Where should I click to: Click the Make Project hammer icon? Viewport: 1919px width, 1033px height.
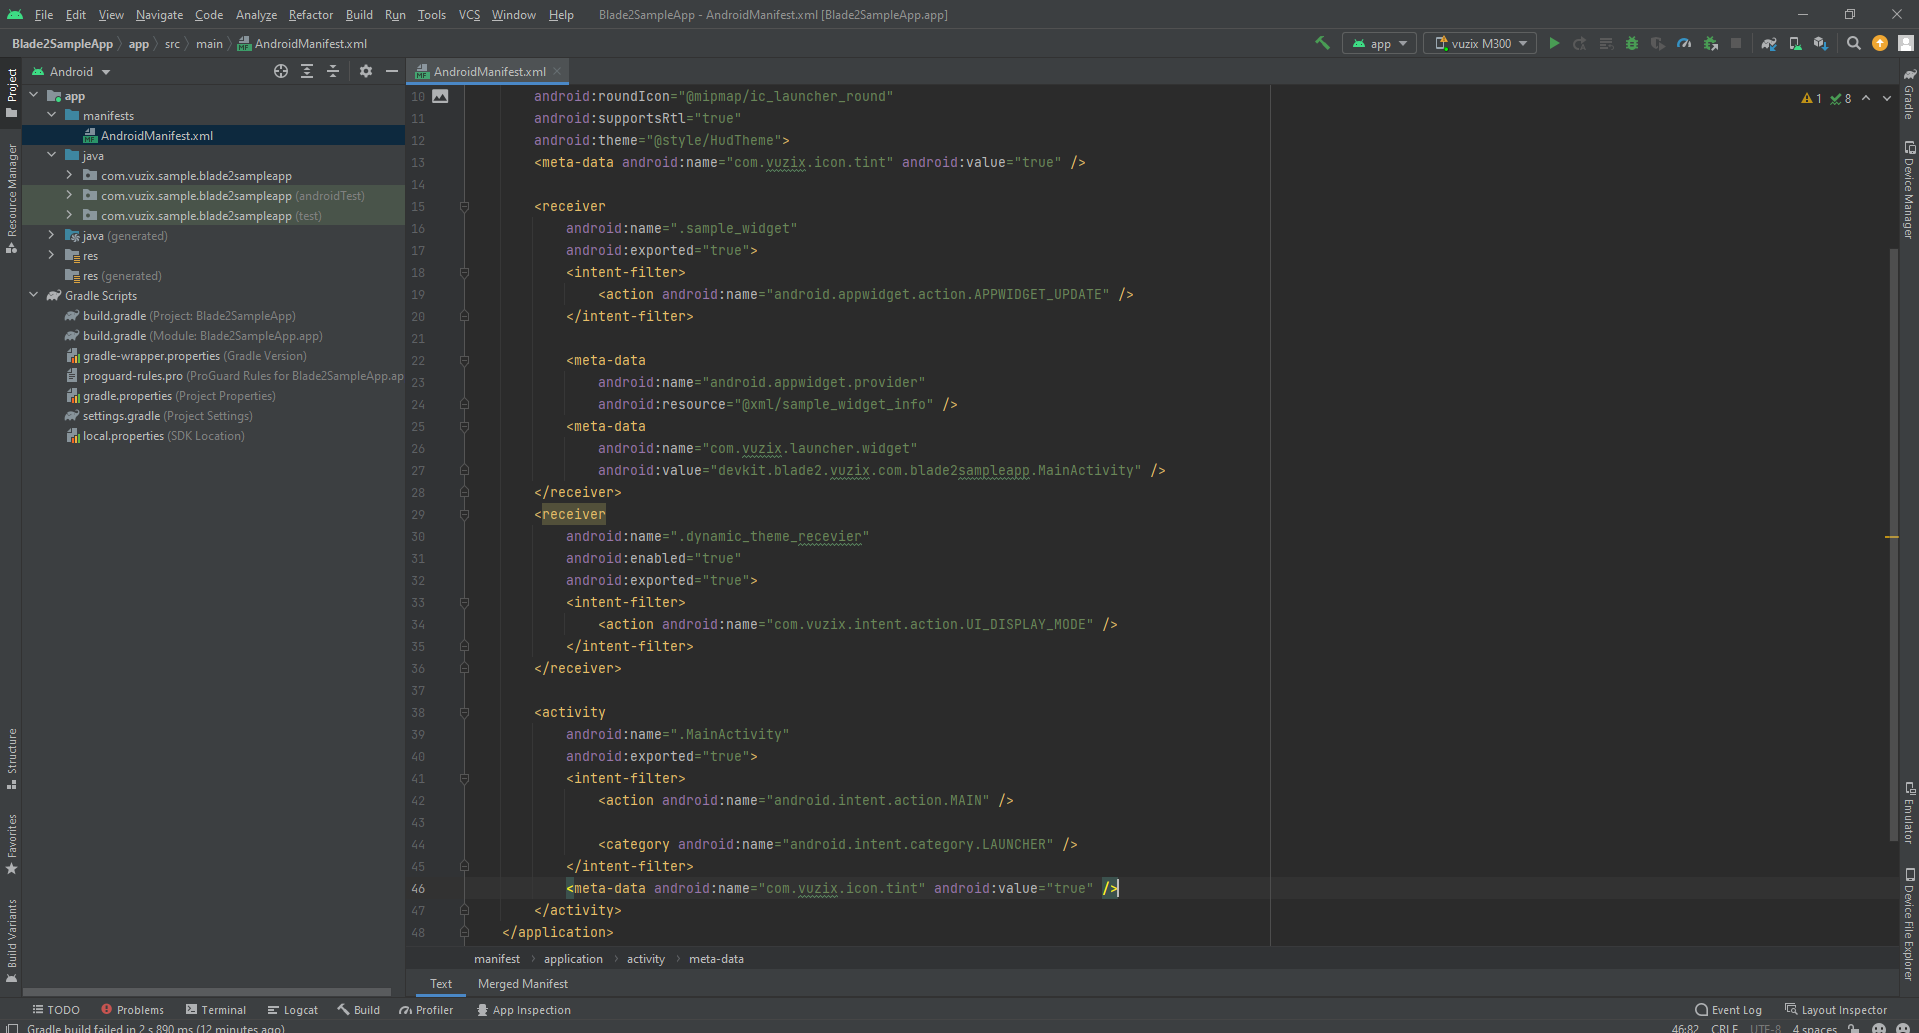(1322, 43)
